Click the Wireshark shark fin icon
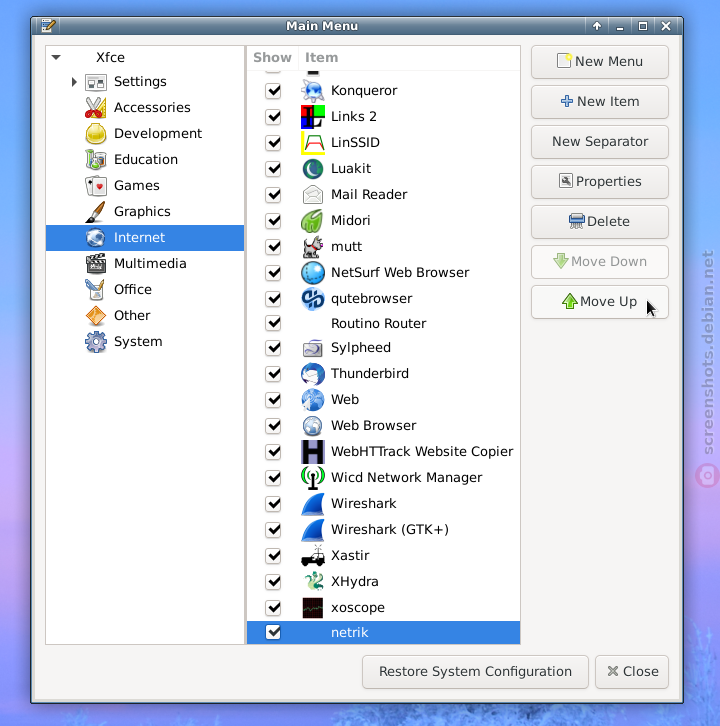Image resolution: width=720 pixels, height=726 pixels. click(x=313, y=503)
